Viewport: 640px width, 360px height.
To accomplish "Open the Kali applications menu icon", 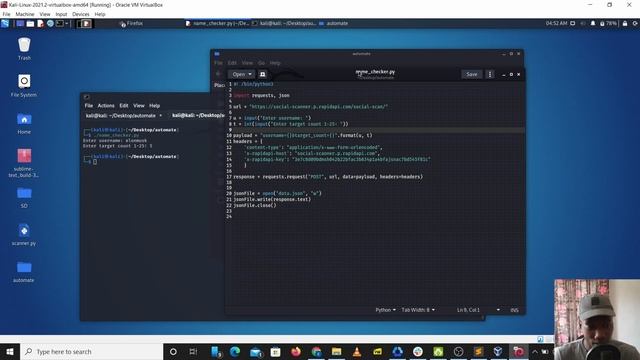I will (5, 23).
